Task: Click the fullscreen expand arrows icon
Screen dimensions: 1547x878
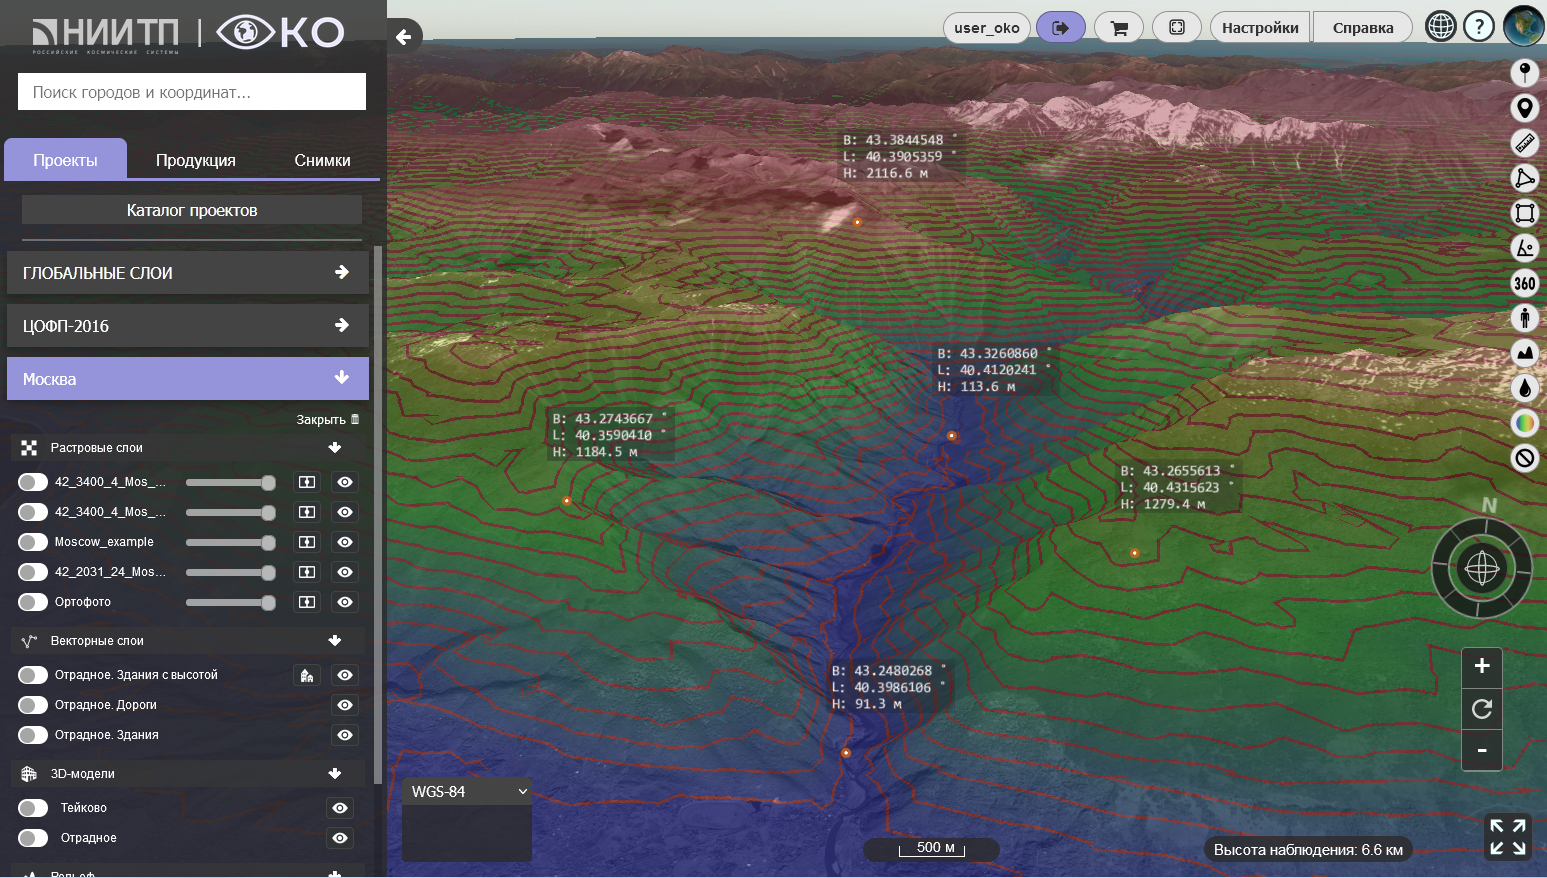Action: pyautogui.click(x=1507, y=837)
